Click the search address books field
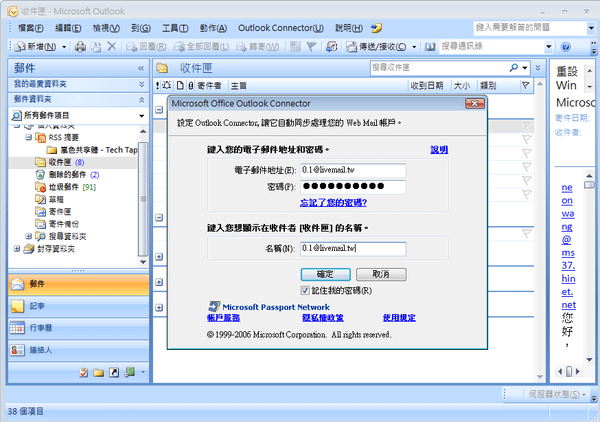The width and height of the screenshot is (600, 422). pos(492,47)
